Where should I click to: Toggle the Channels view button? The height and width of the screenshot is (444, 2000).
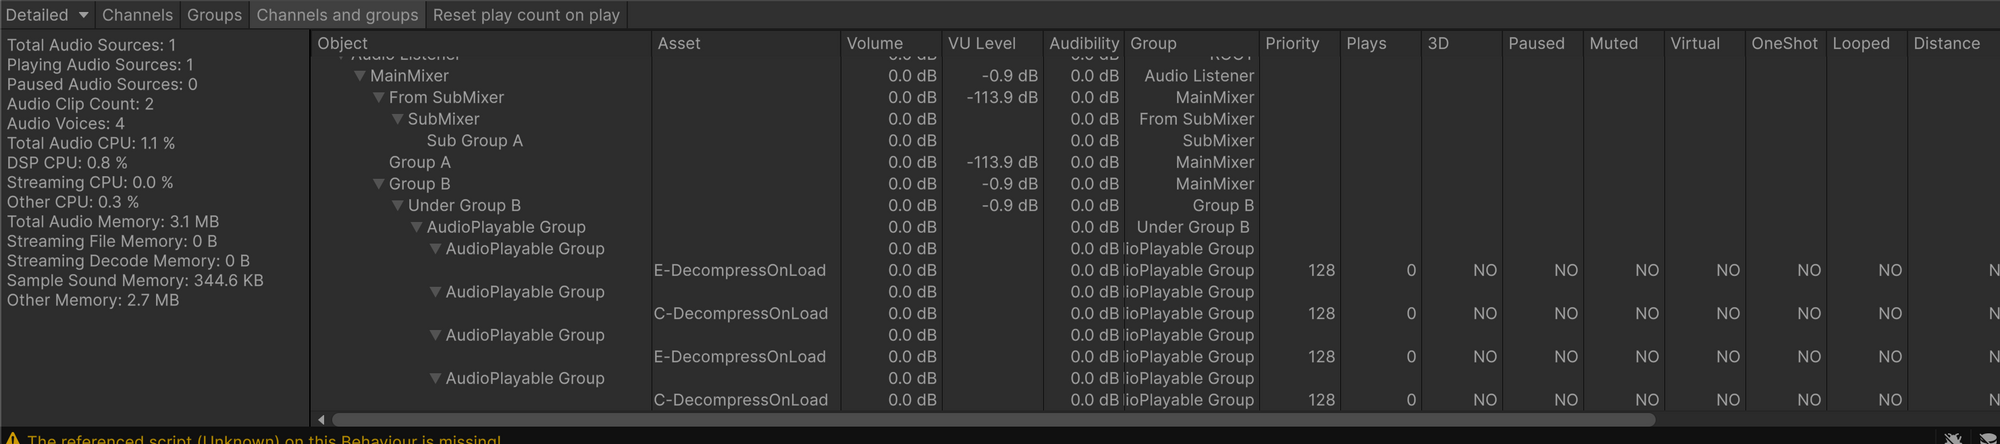(x=137, y=15)
